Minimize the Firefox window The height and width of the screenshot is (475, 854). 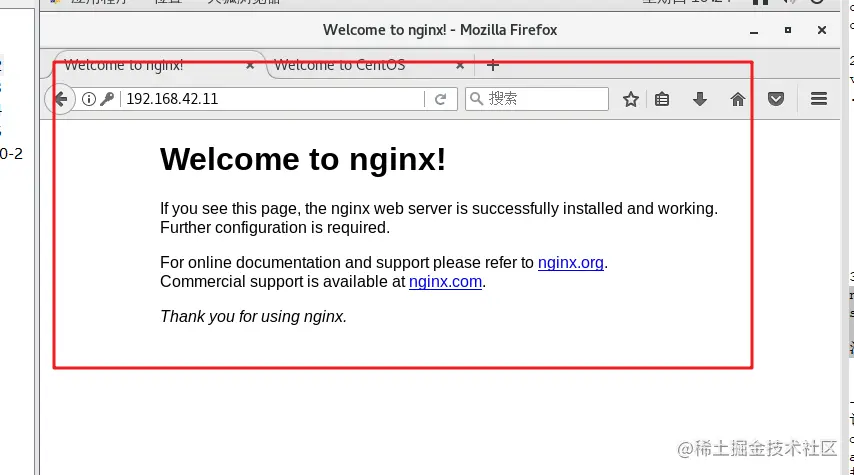click(754, 31)
